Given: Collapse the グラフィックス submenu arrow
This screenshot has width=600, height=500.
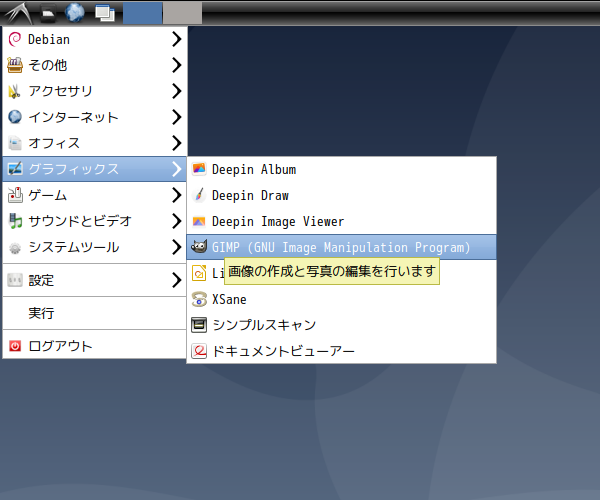Looking at the screenshot, I should 176,169.
